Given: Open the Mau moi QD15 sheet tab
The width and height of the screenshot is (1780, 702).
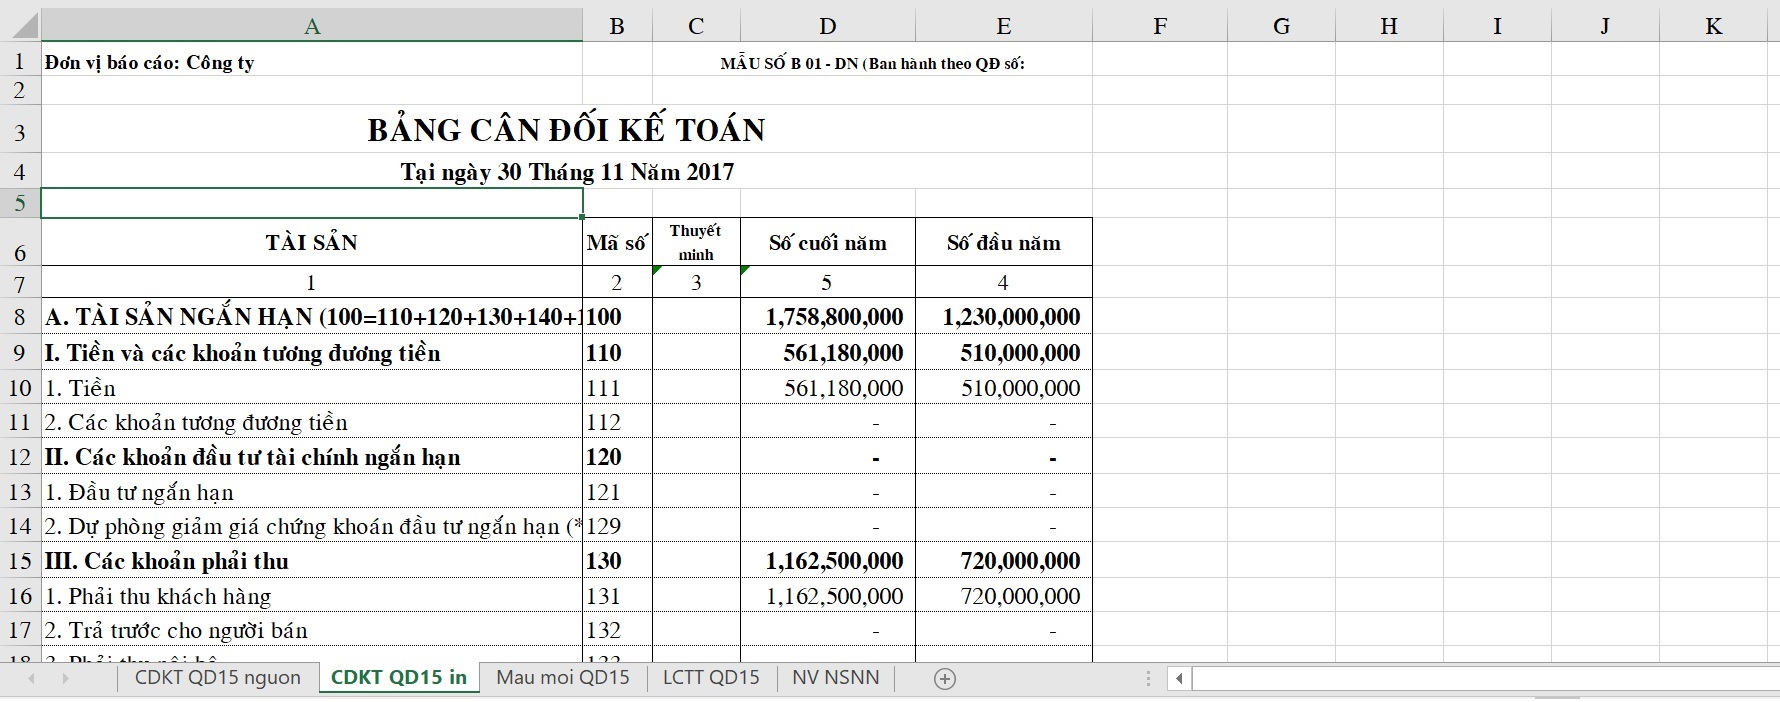Looking at the screenshot, I should 563,678.
